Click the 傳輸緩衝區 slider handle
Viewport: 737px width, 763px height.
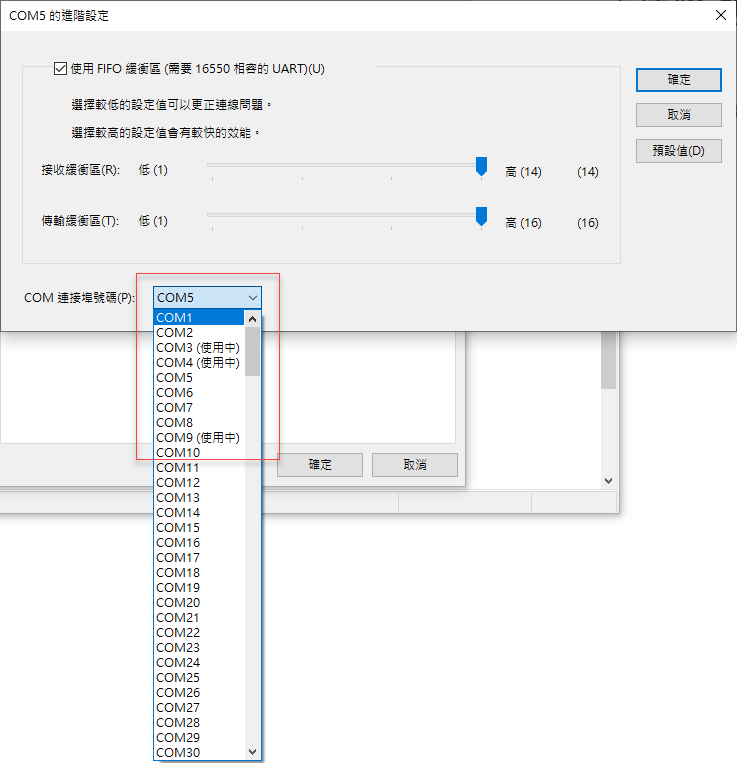481,217
